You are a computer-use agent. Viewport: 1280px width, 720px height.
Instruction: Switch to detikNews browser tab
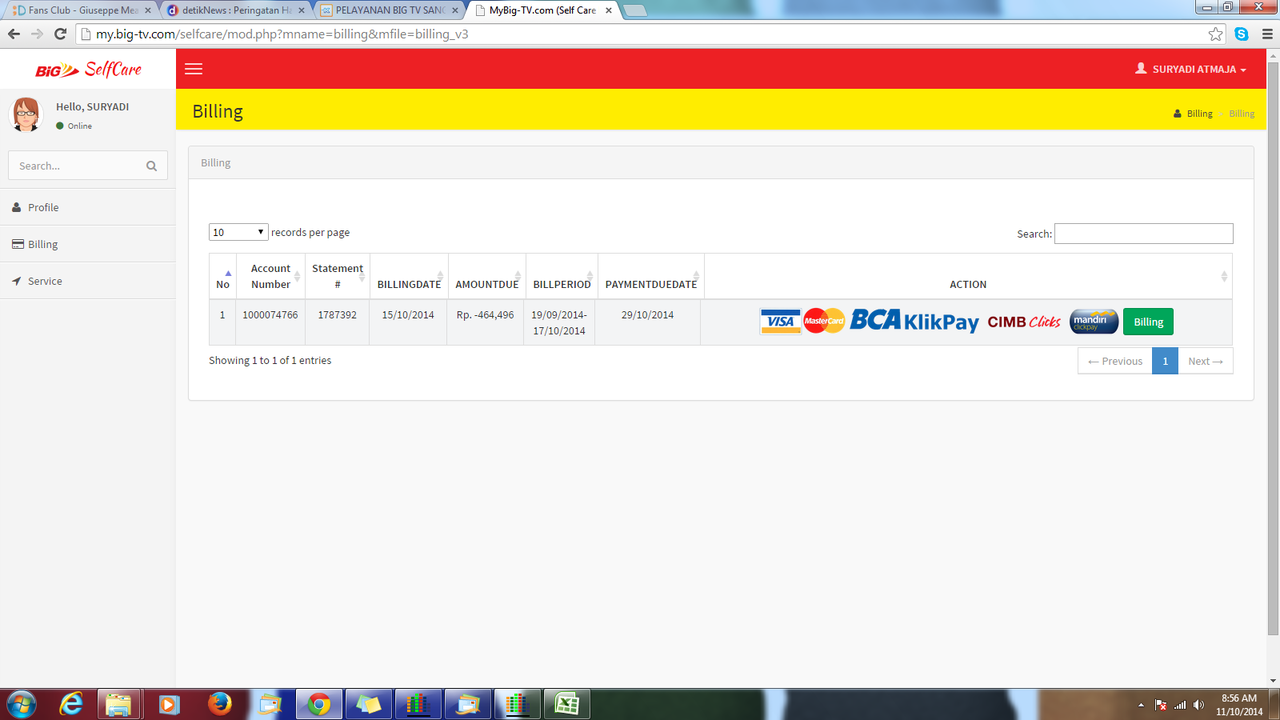236,9
